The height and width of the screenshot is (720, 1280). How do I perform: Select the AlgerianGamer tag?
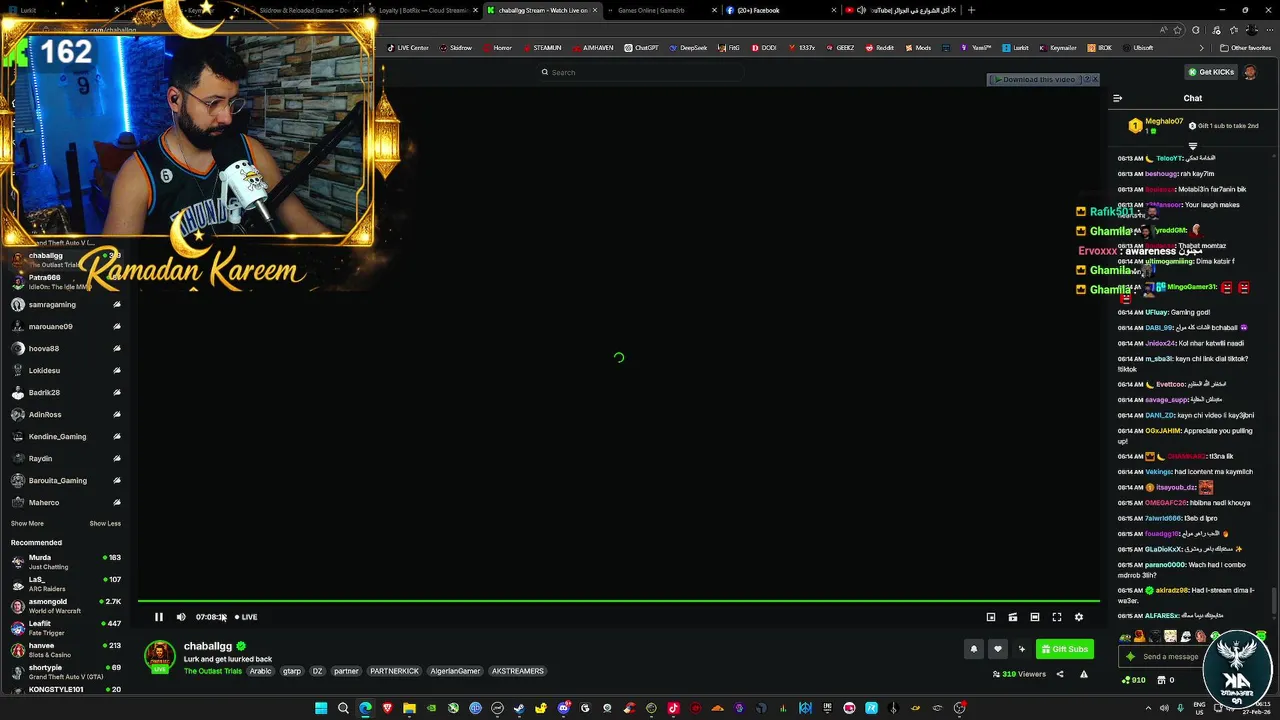tap(455, 671)
